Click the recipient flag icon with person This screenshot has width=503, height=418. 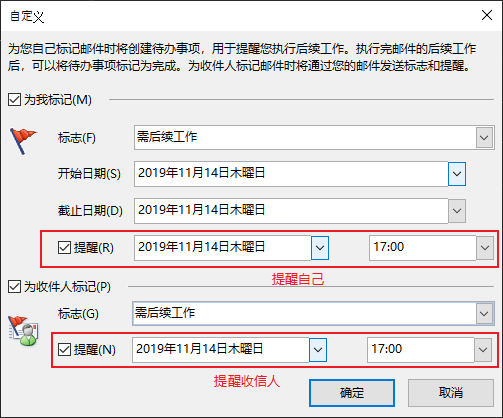pyautogui.click(x=23, y=331)
